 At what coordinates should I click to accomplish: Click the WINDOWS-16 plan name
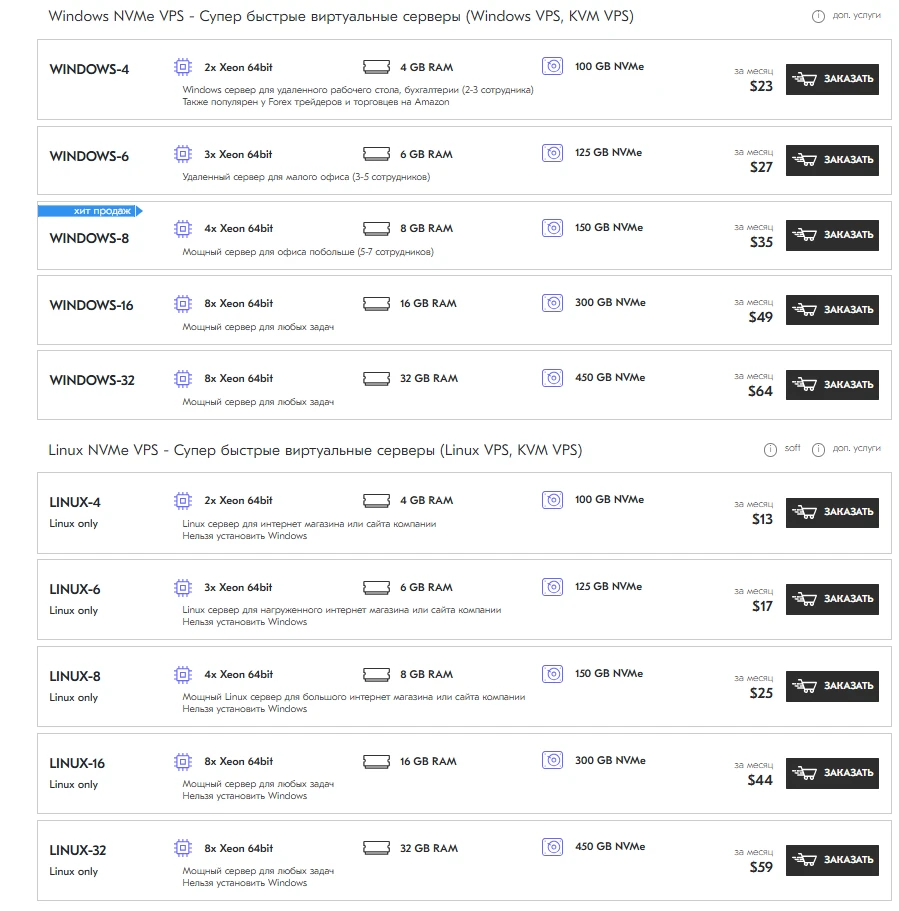pyautogui.click(x=91, y=306)
